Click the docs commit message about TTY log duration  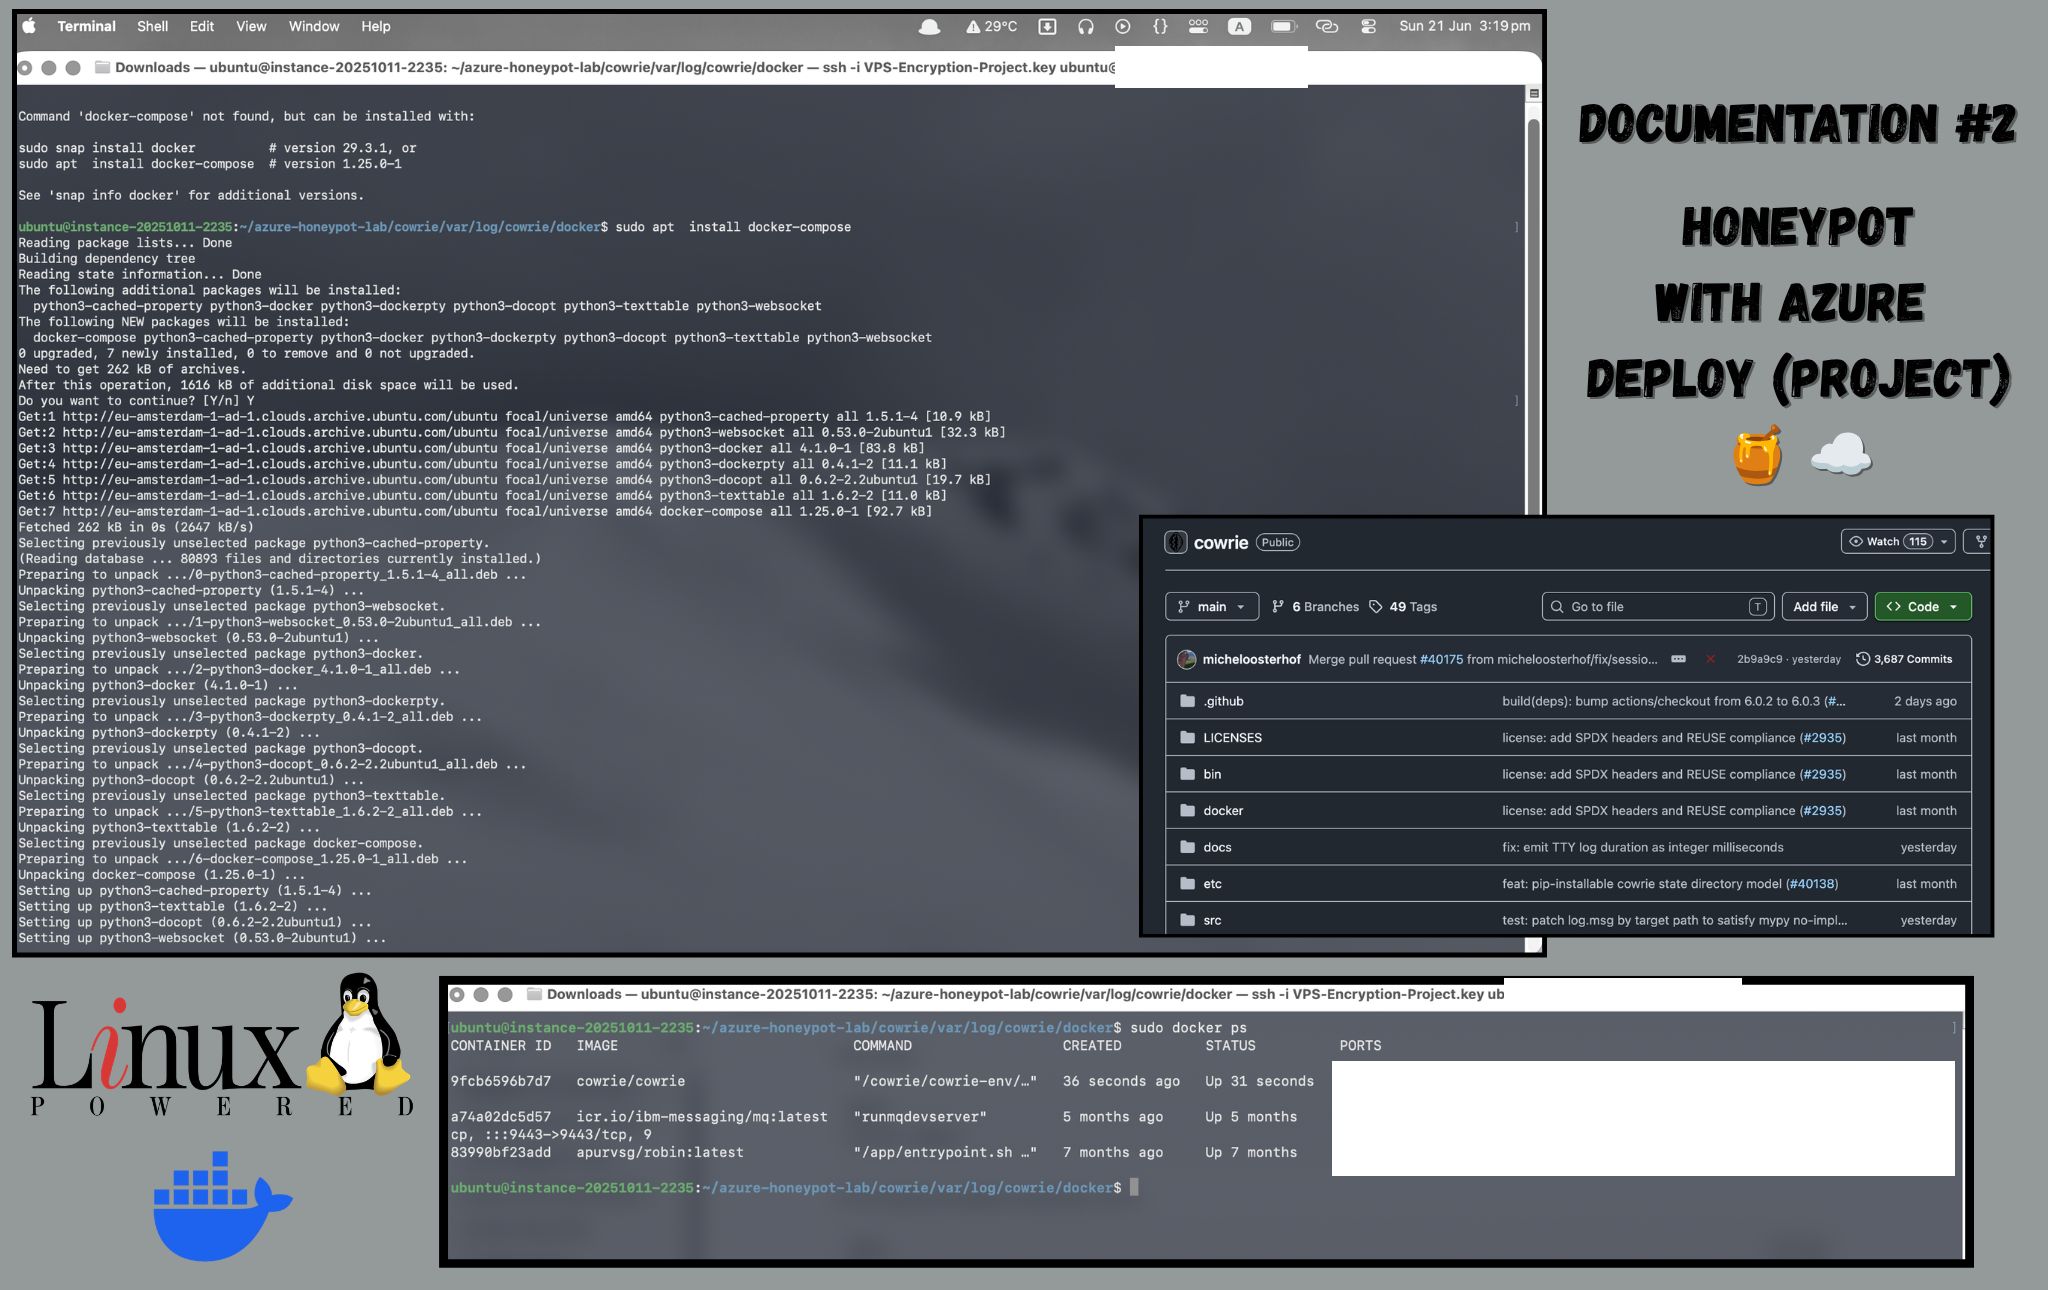tap(1642, 847)
